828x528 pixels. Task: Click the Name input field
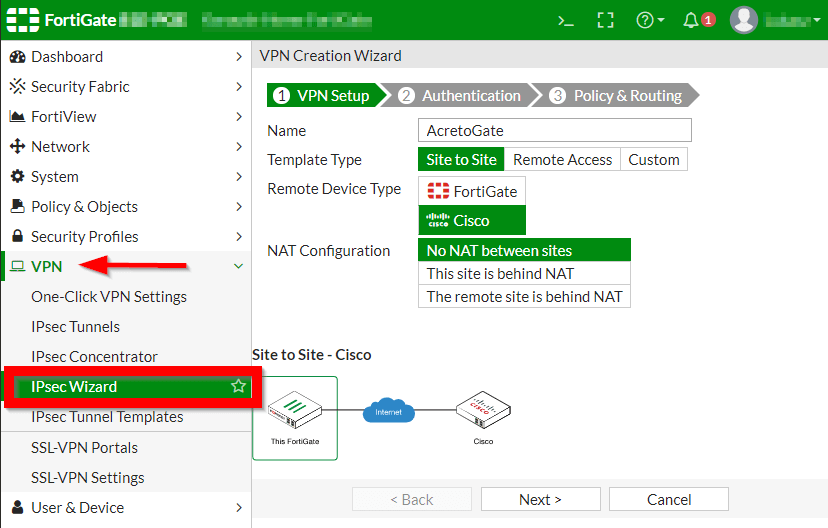tap(554, 130)
